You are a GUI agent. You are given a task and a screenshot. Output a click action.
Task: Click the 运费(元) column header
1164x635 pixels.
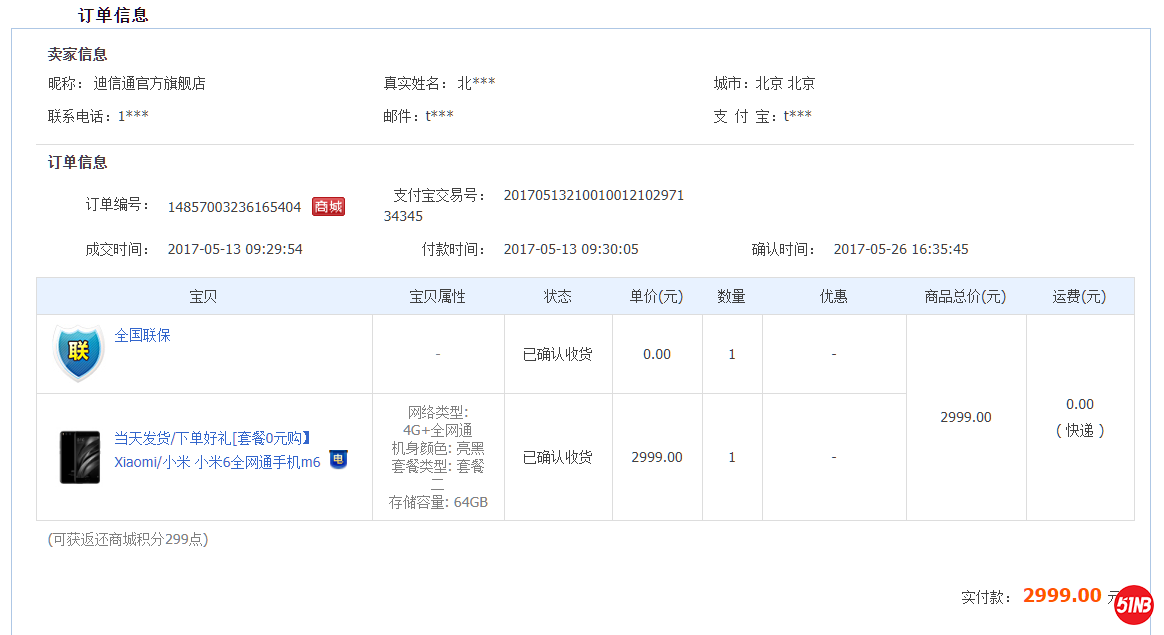tap(1079, 296)
